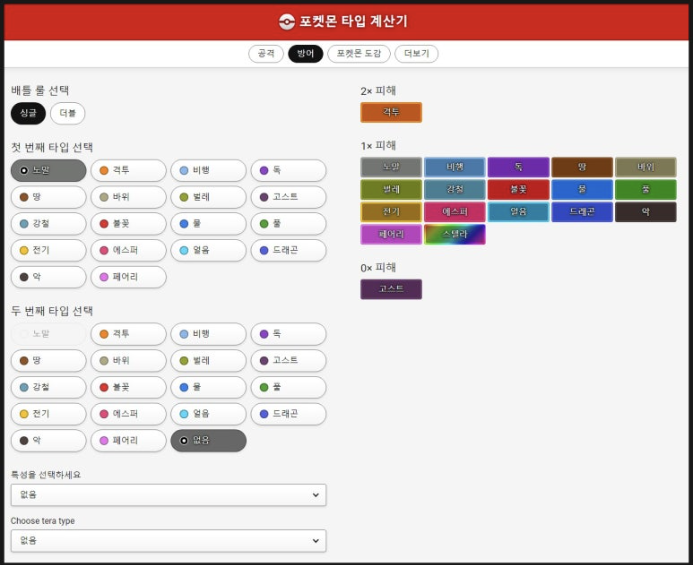Click 물 swatch in 1× 피해
This screenshot has width=693, height=565.
click(x=582, y=190)
